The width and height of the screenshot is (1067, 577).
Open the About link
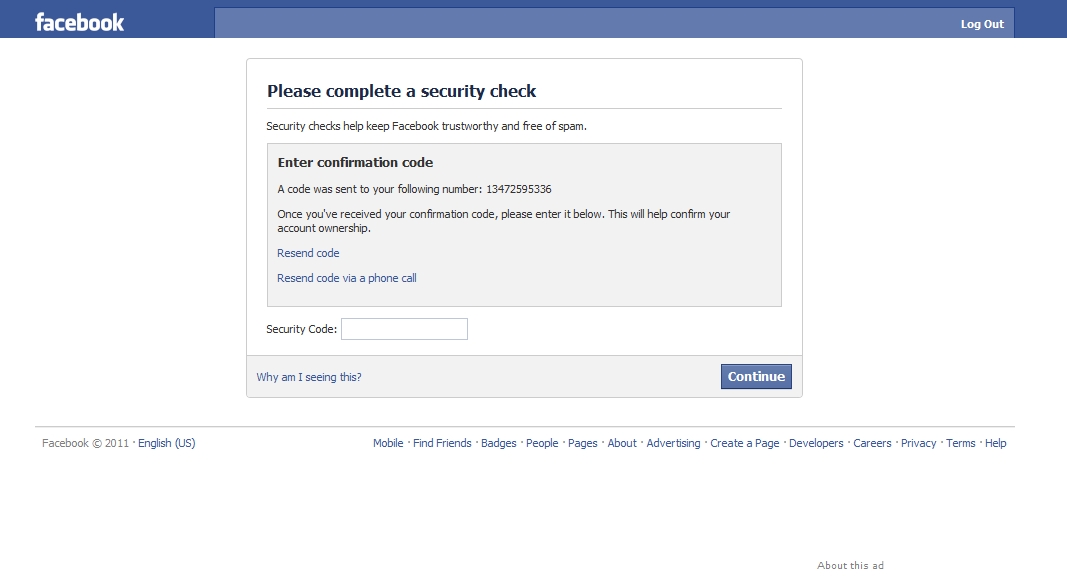point(622,443)
